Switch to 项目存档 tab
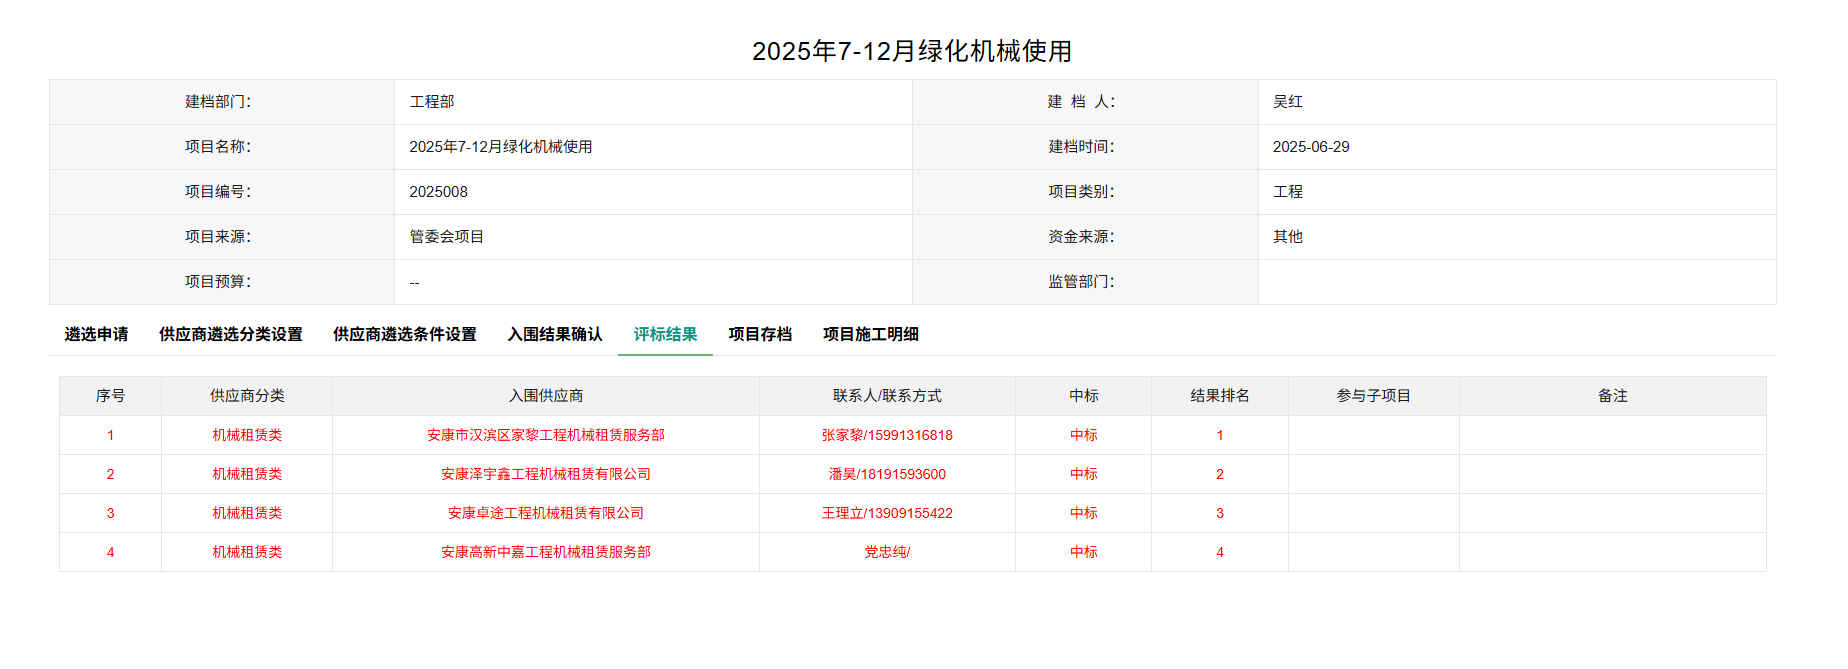Screen dimensions: 1848x669 click(x=760, y=334)
